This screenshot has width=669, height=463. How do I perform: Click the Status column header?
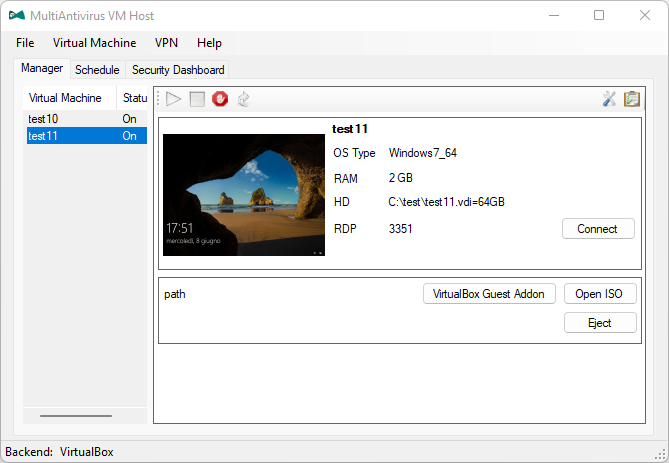click(x=132, y=98)
